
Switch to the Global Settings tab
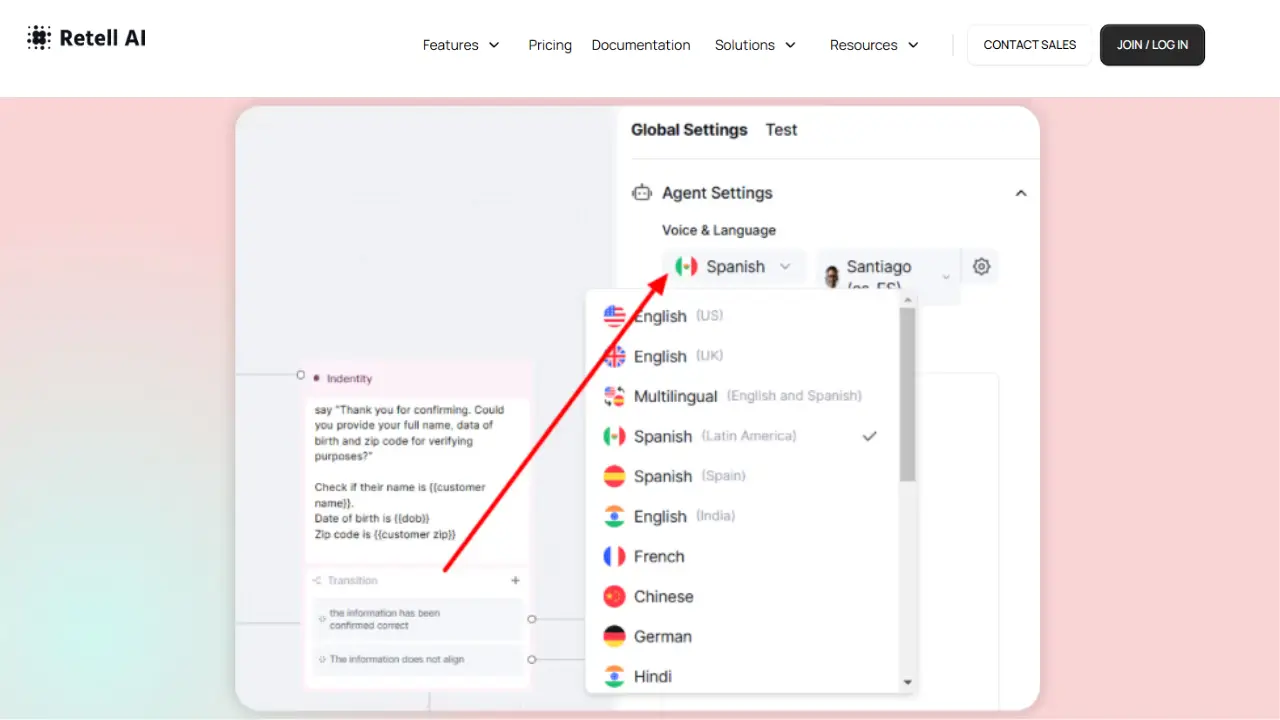pos(689,130)
